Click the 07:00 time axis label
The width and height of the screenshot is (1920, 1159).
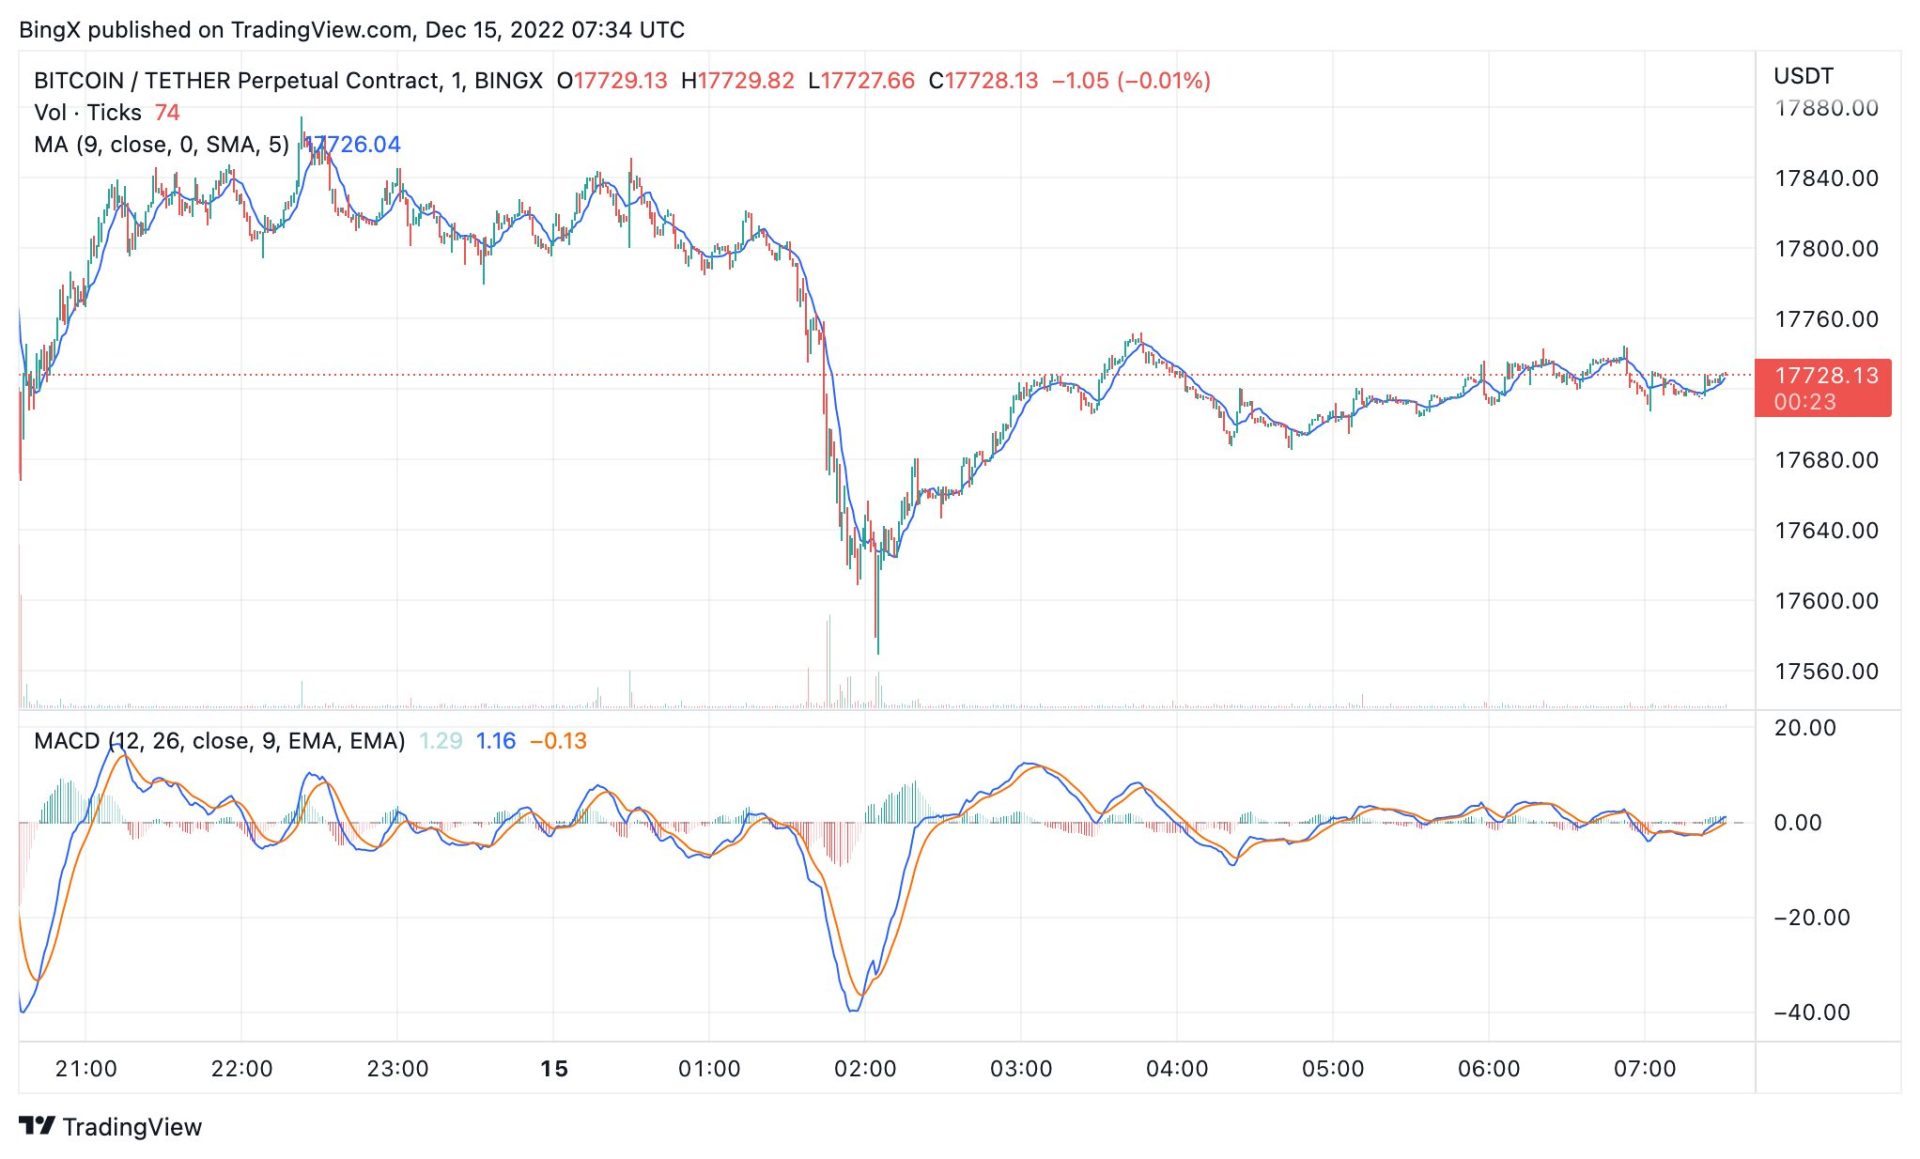(1644, 1068)
